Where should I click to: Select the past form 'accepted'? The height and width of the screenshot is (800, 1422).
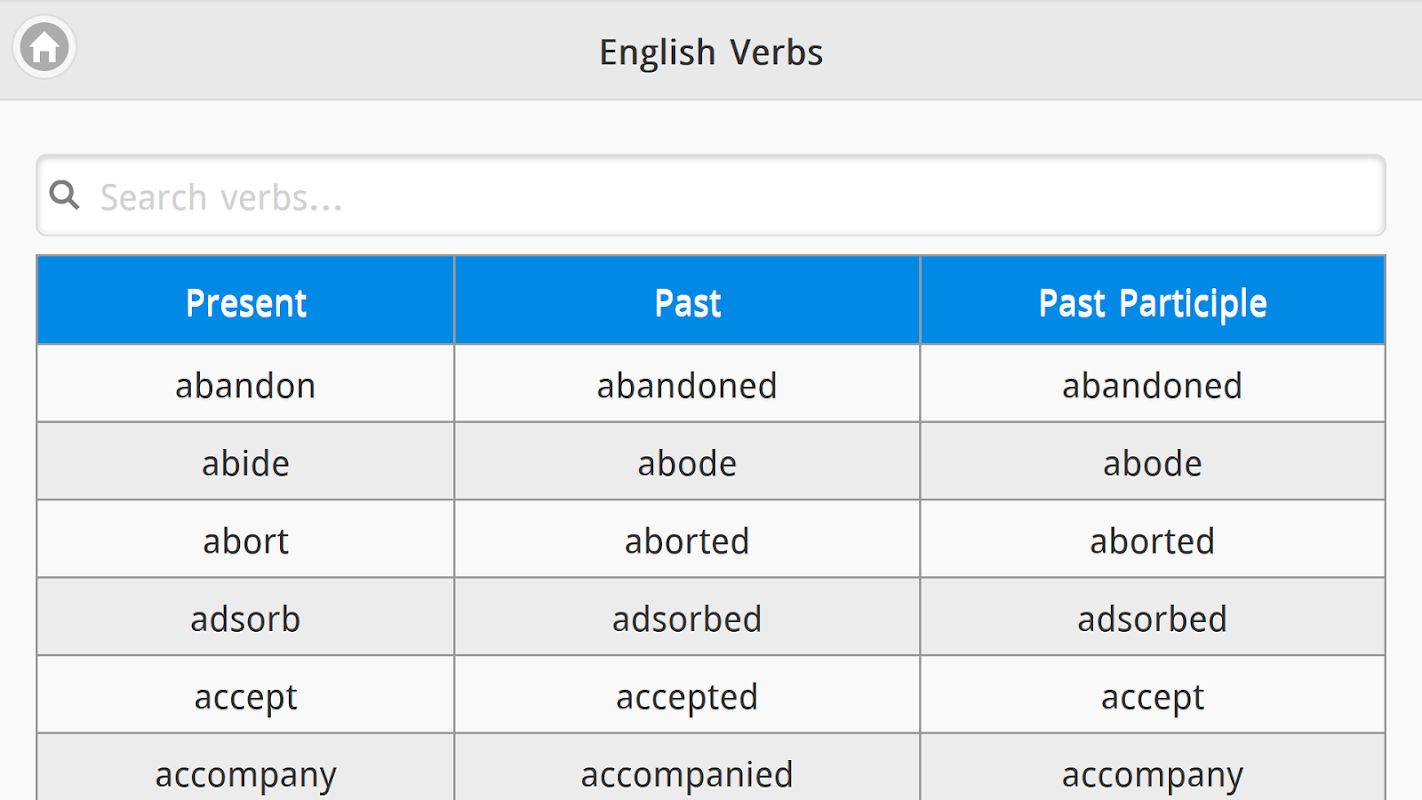pyautogui.click(x=687, y=698)
